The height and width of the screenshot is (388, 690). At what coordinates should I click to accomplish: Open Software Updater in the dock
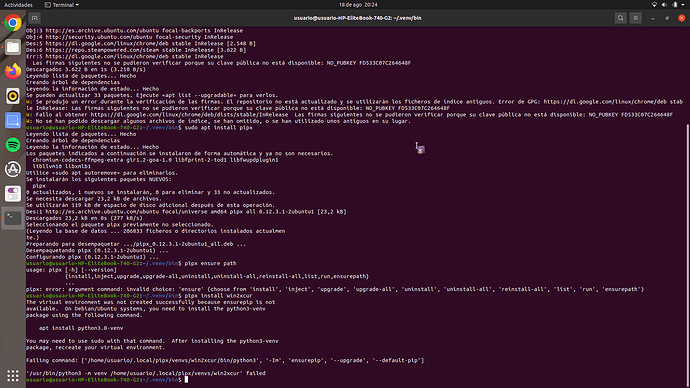pos(13,169)
